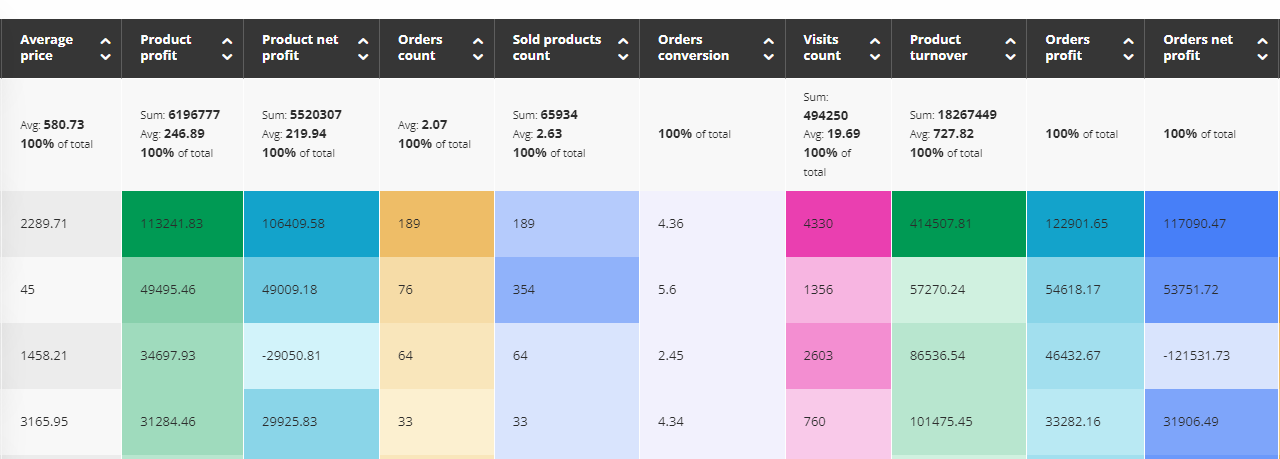This screenshot has height=459, width=1280.
Task: Click the down arrow in Orders conversion header
Action: 768,57
